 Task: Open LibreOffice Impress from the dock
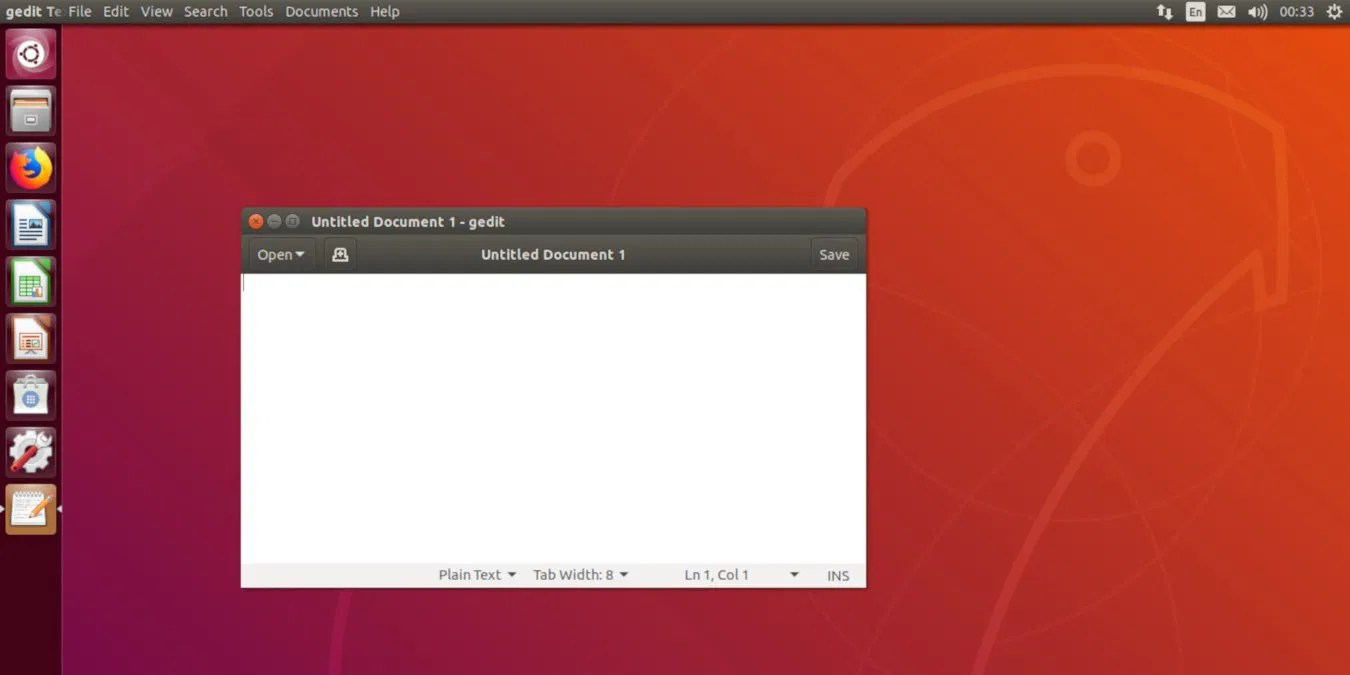30,338
